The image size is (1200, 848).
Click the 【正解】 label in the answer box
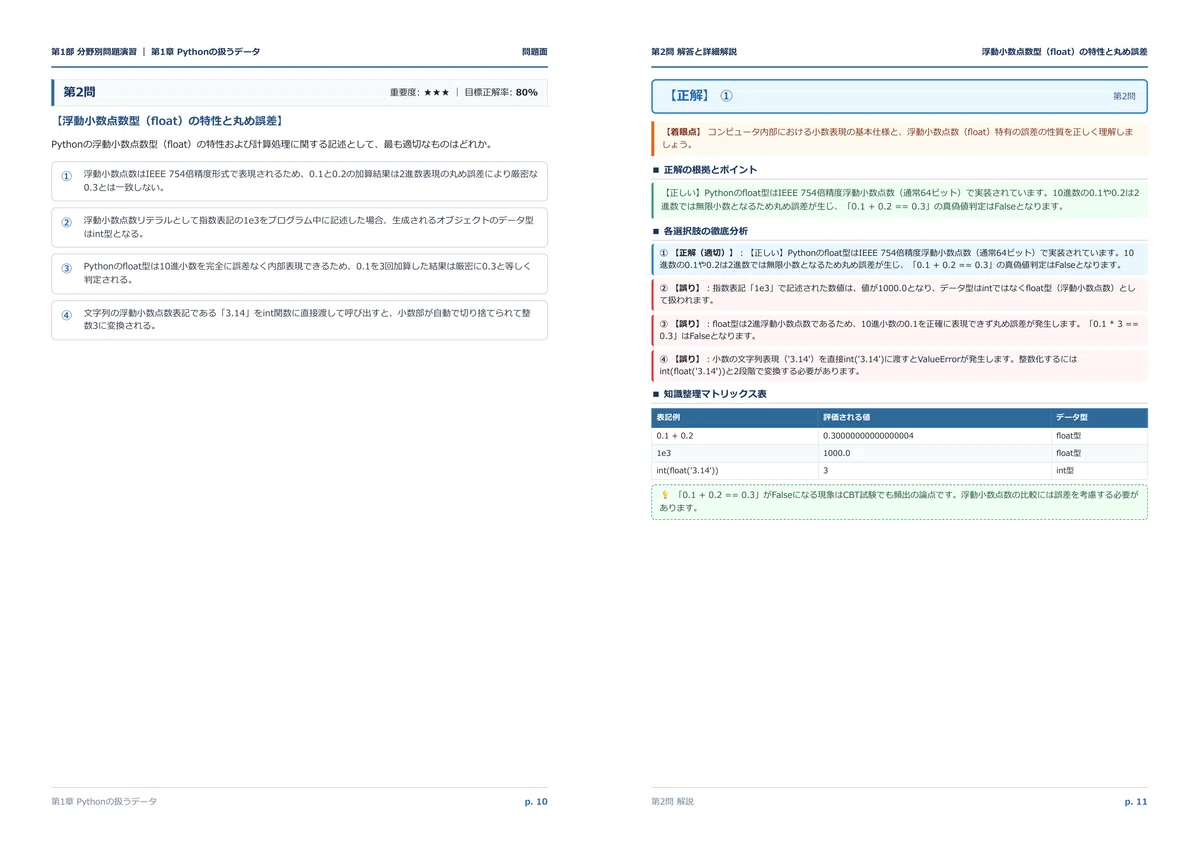point(687,96)
